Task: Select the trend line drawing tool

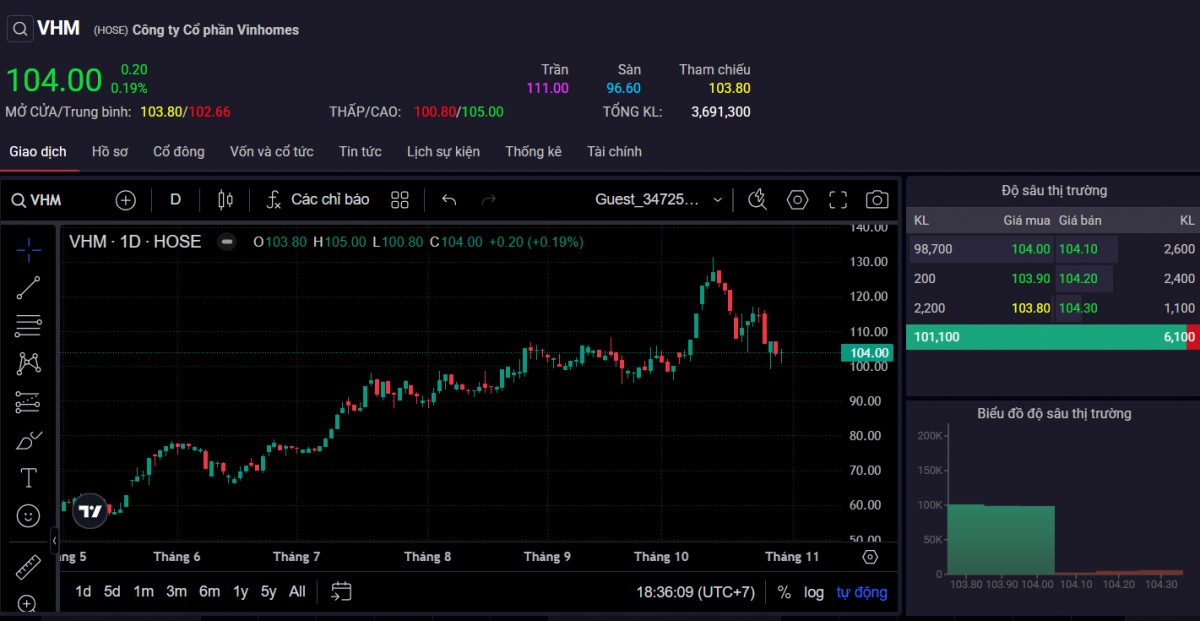Action: [x=28, y=288]
